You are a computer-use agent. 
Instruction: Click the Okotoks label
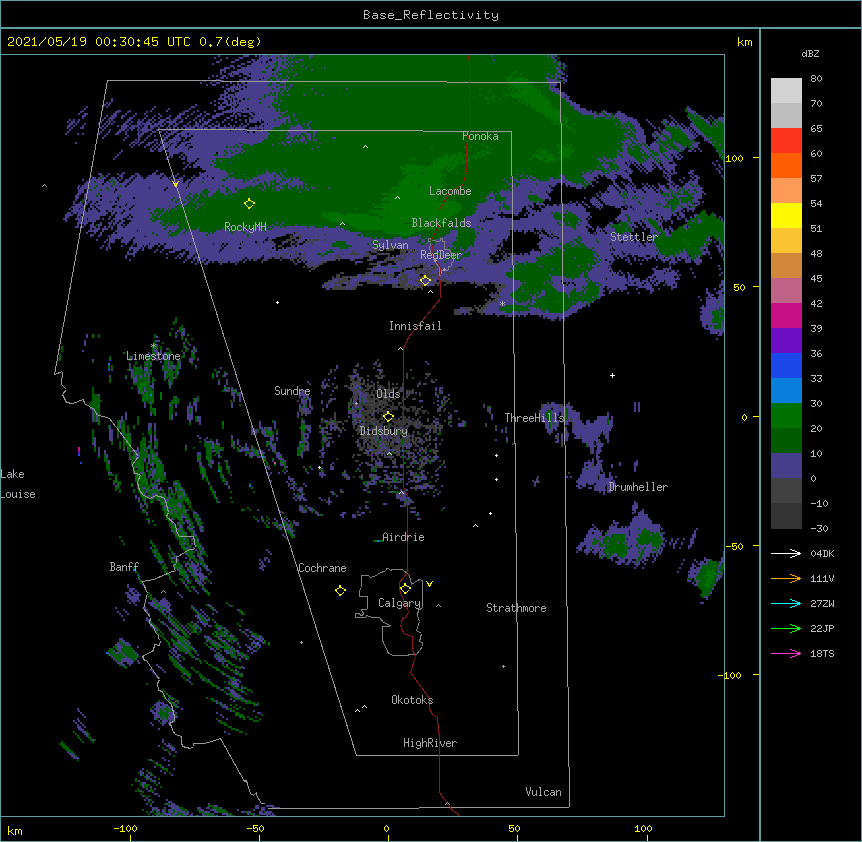click(x=412, y=700)
